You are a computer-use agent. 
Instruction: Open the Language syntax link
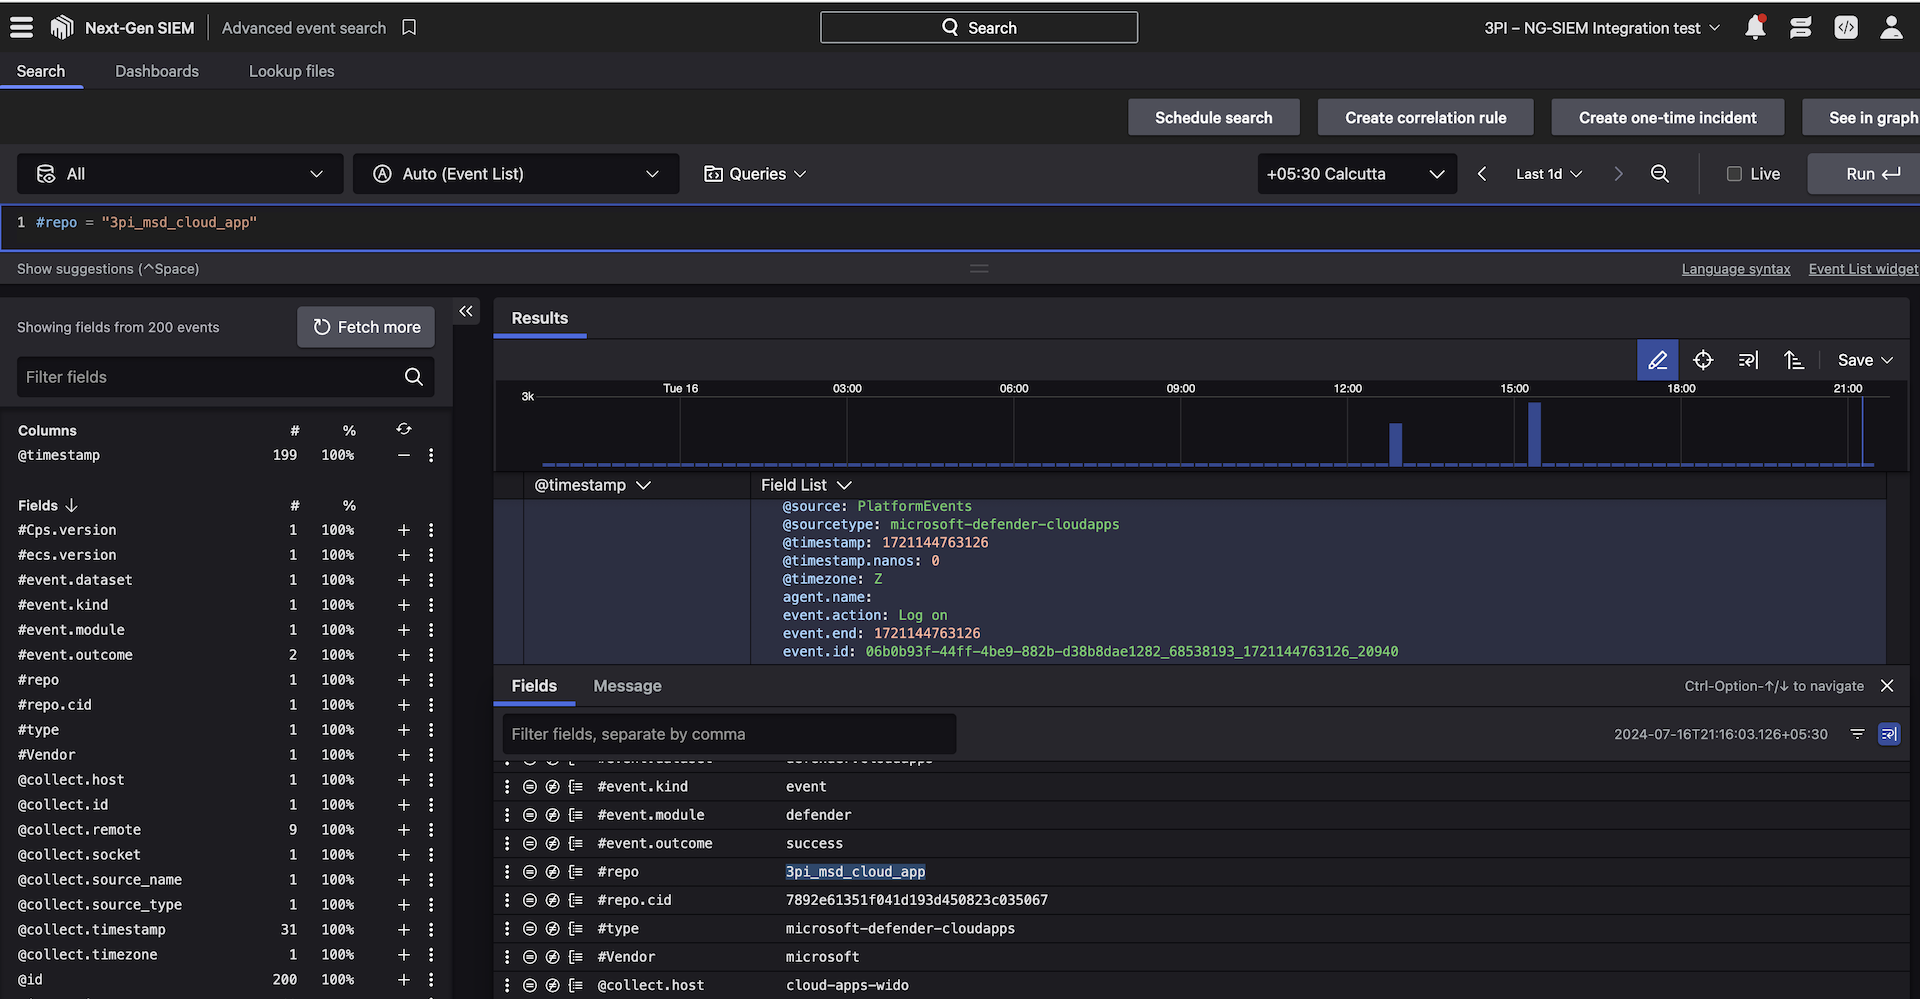tap(1735, 269)
